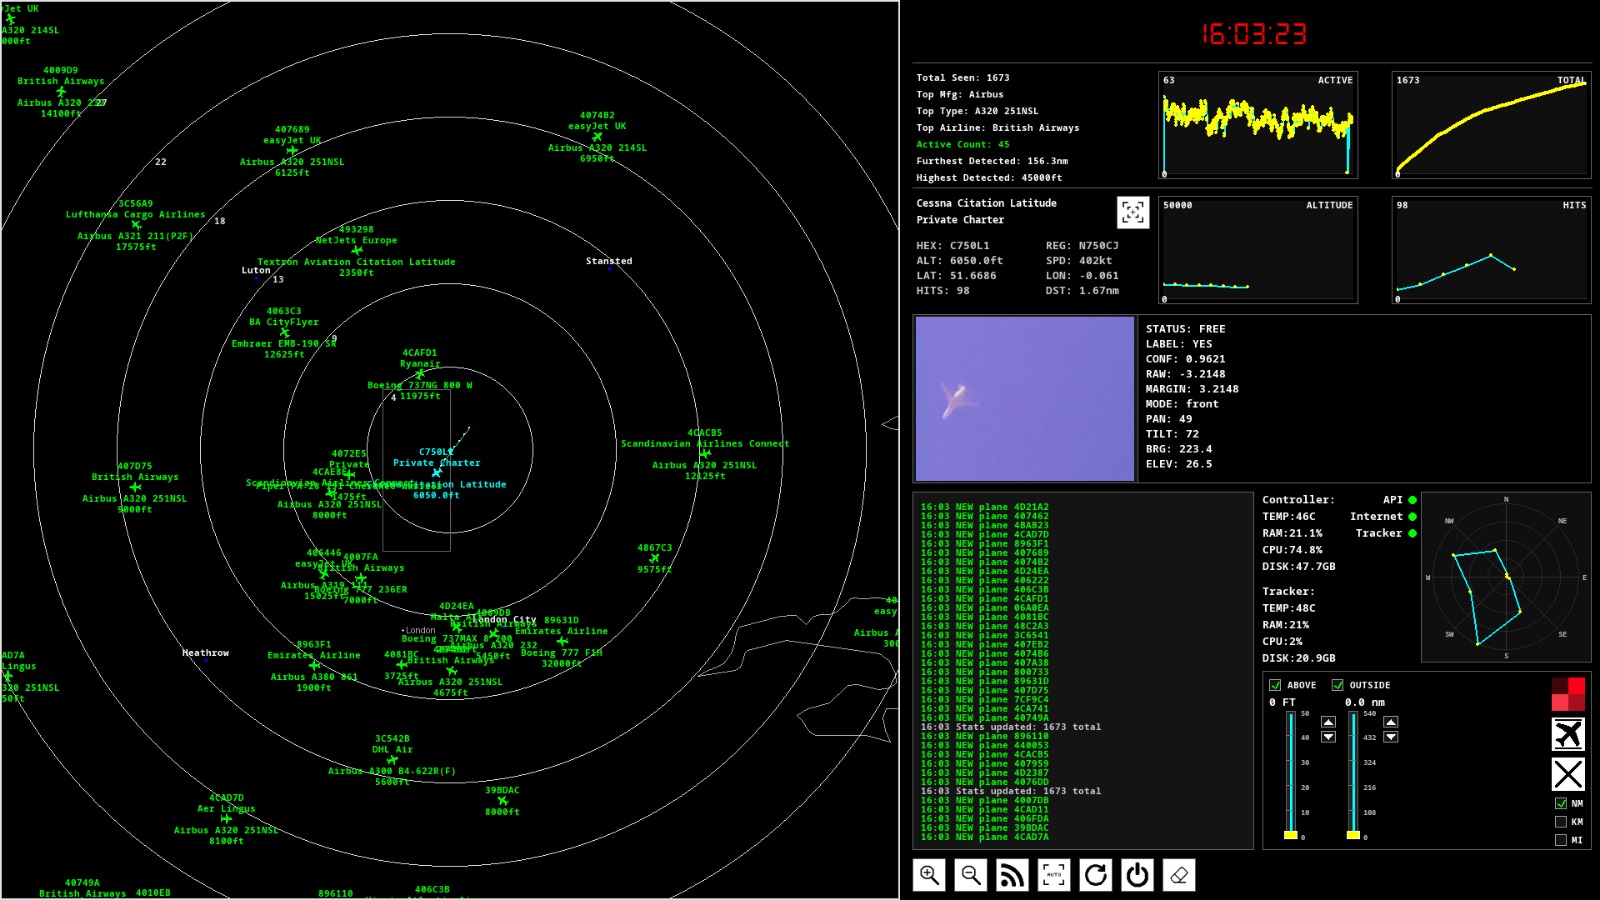Click the 'Total Seen: 1673' stat
The height and width of the screenshot is (900, 1600).
[963, 78]
